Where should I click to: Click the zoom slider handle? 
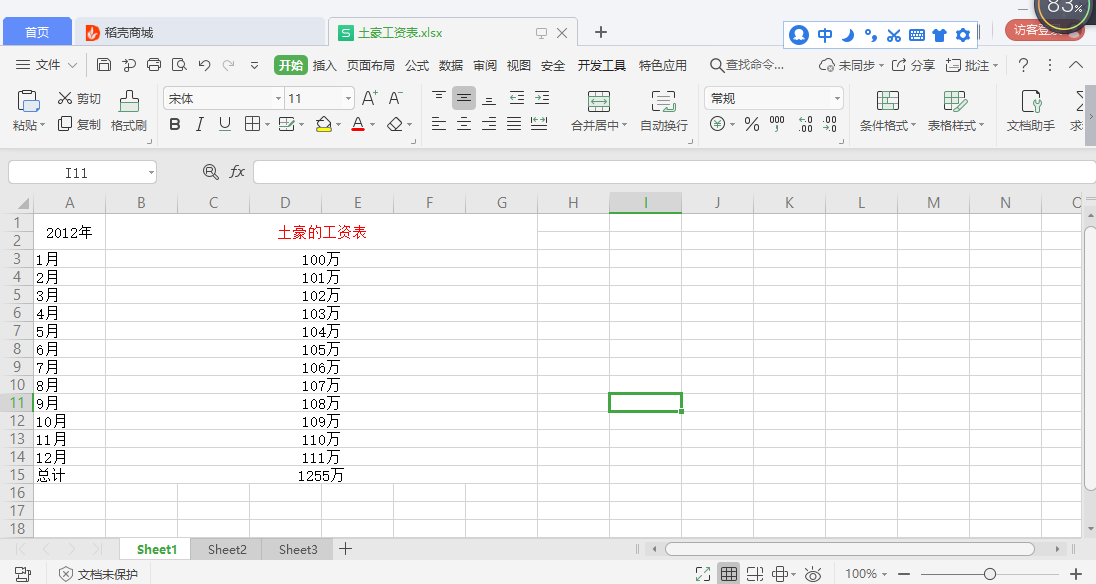pos(989,574)
